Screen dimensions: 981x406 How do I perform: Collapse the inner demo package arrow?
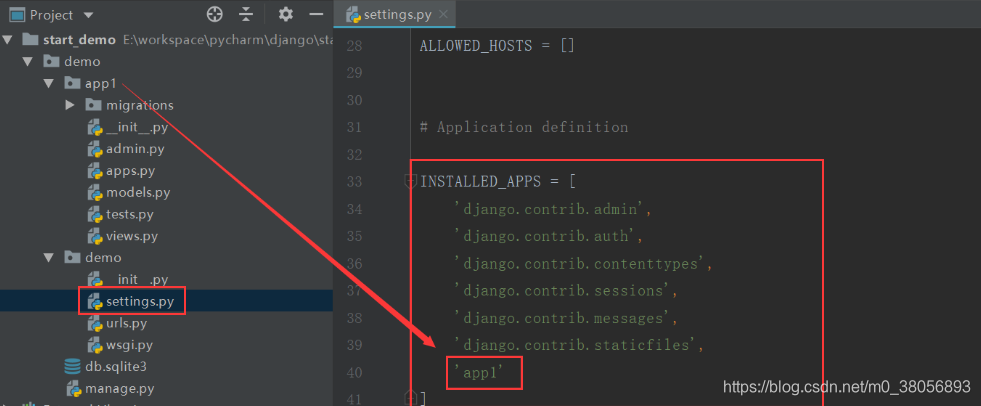pyautogui.click(x=49, y=258)
